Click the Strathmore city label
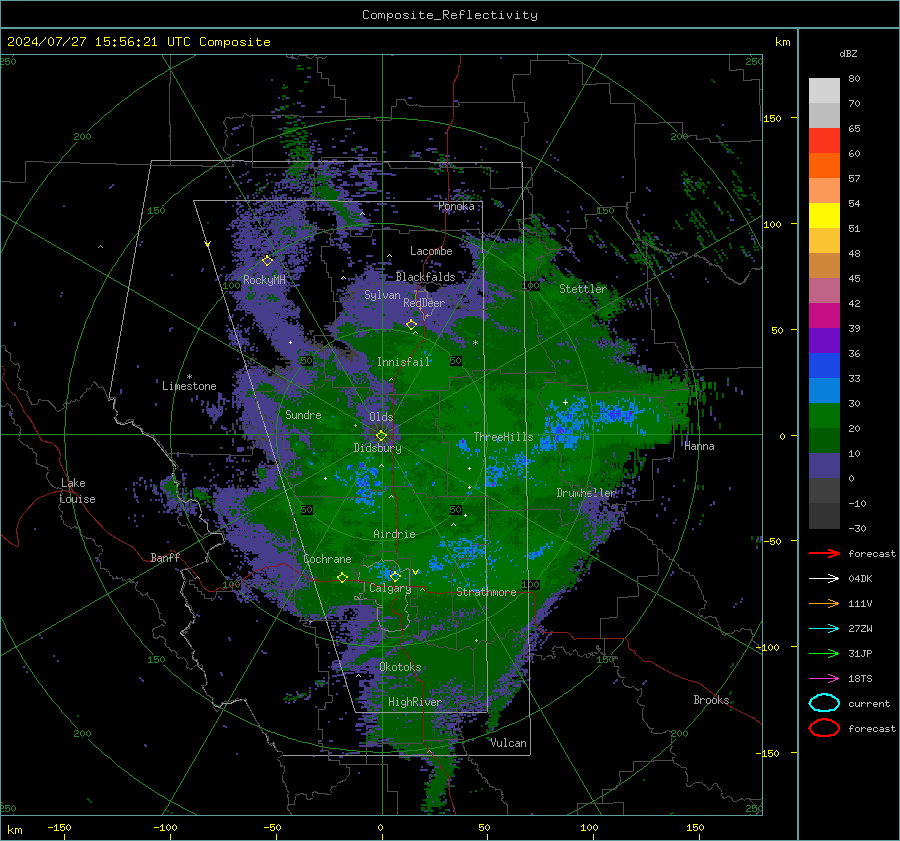The image size is (900, 841). (x=486, y=592)
